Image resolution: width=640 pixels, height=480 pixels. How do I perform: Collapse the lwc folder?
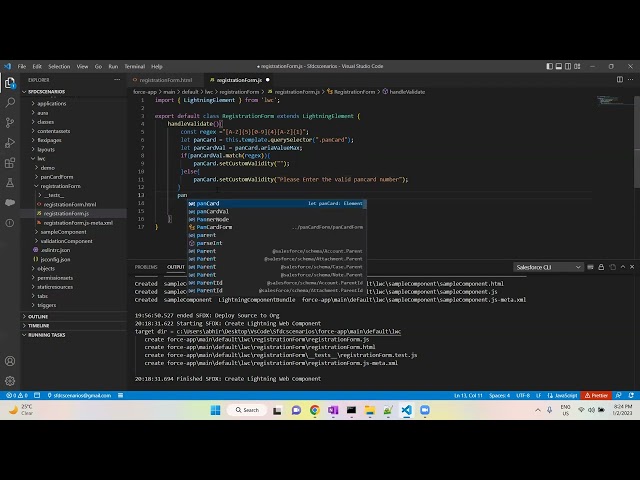(41, 158)
